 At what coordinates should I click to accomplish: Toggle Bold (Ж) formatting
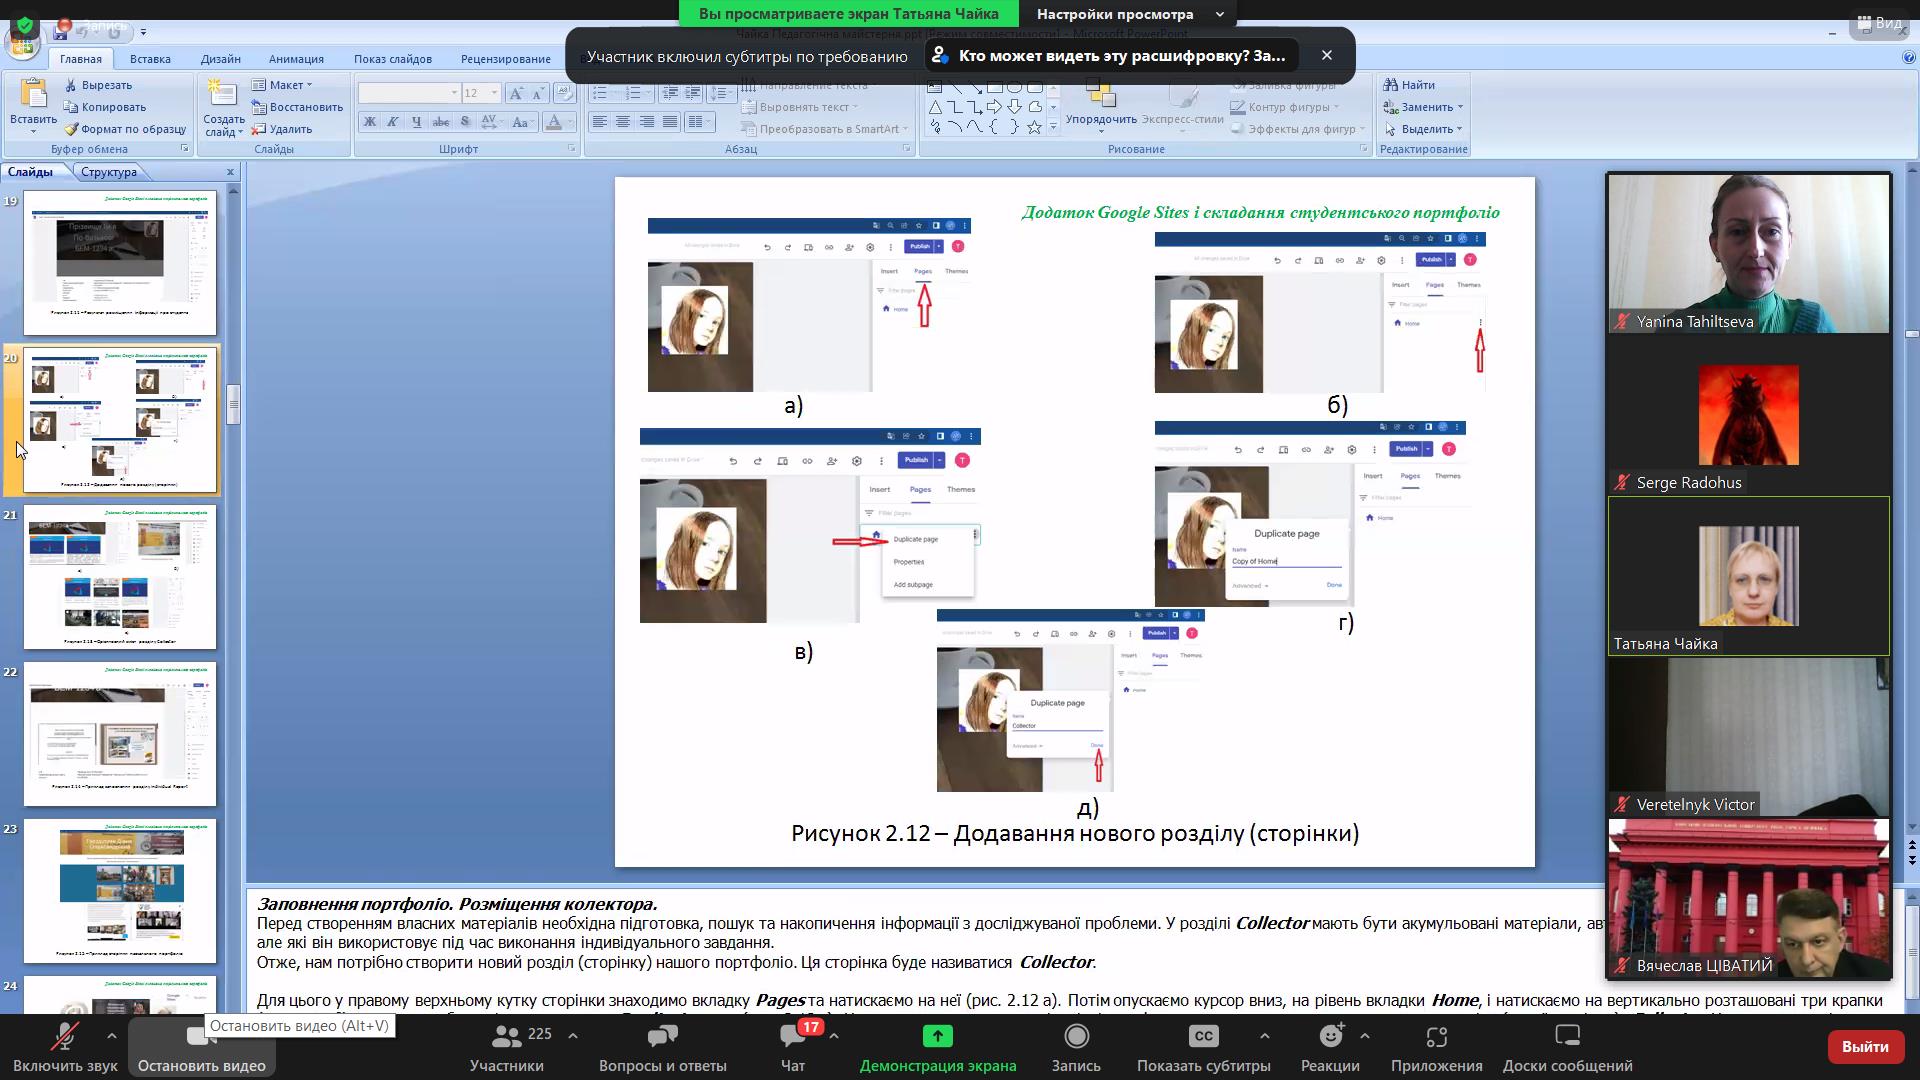369,122
